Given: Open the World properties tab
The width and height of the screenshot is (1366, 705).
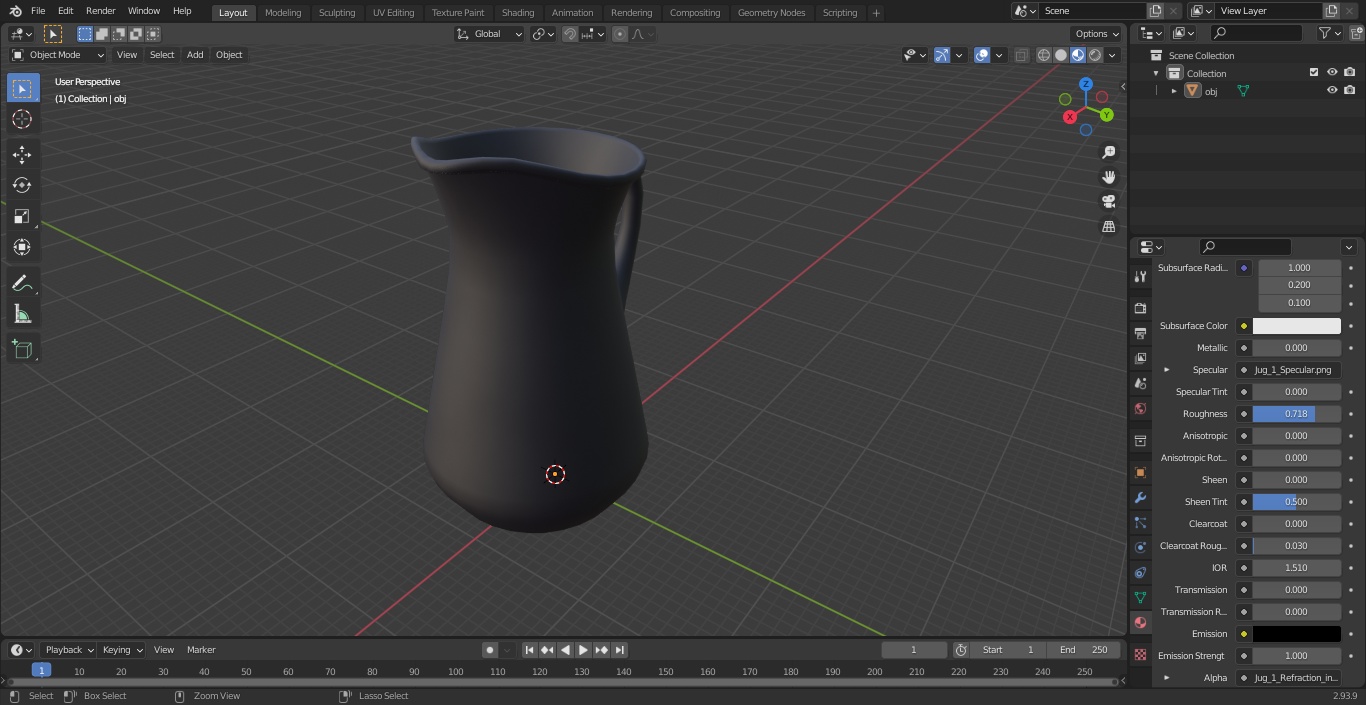Looking at the screenshot, I should (1140, 408).
